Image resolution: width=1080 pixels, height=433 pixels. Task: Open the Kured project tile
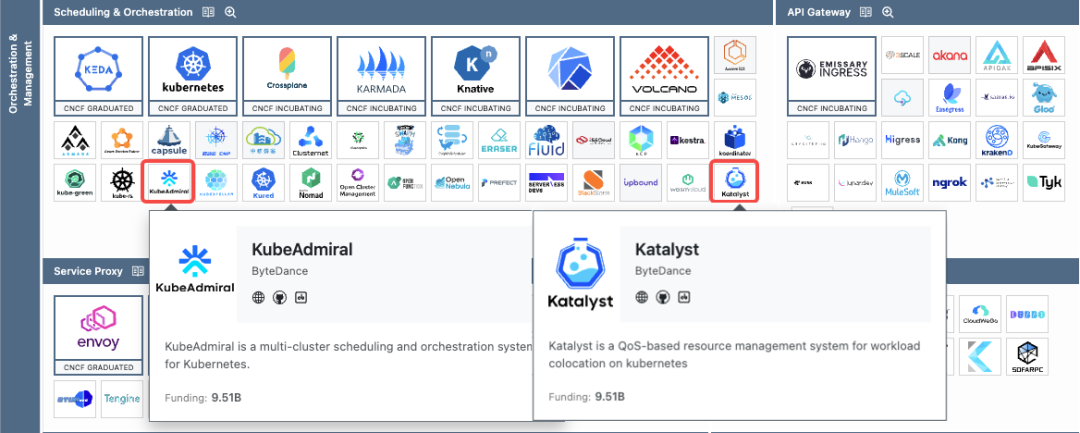click(264, 182)
